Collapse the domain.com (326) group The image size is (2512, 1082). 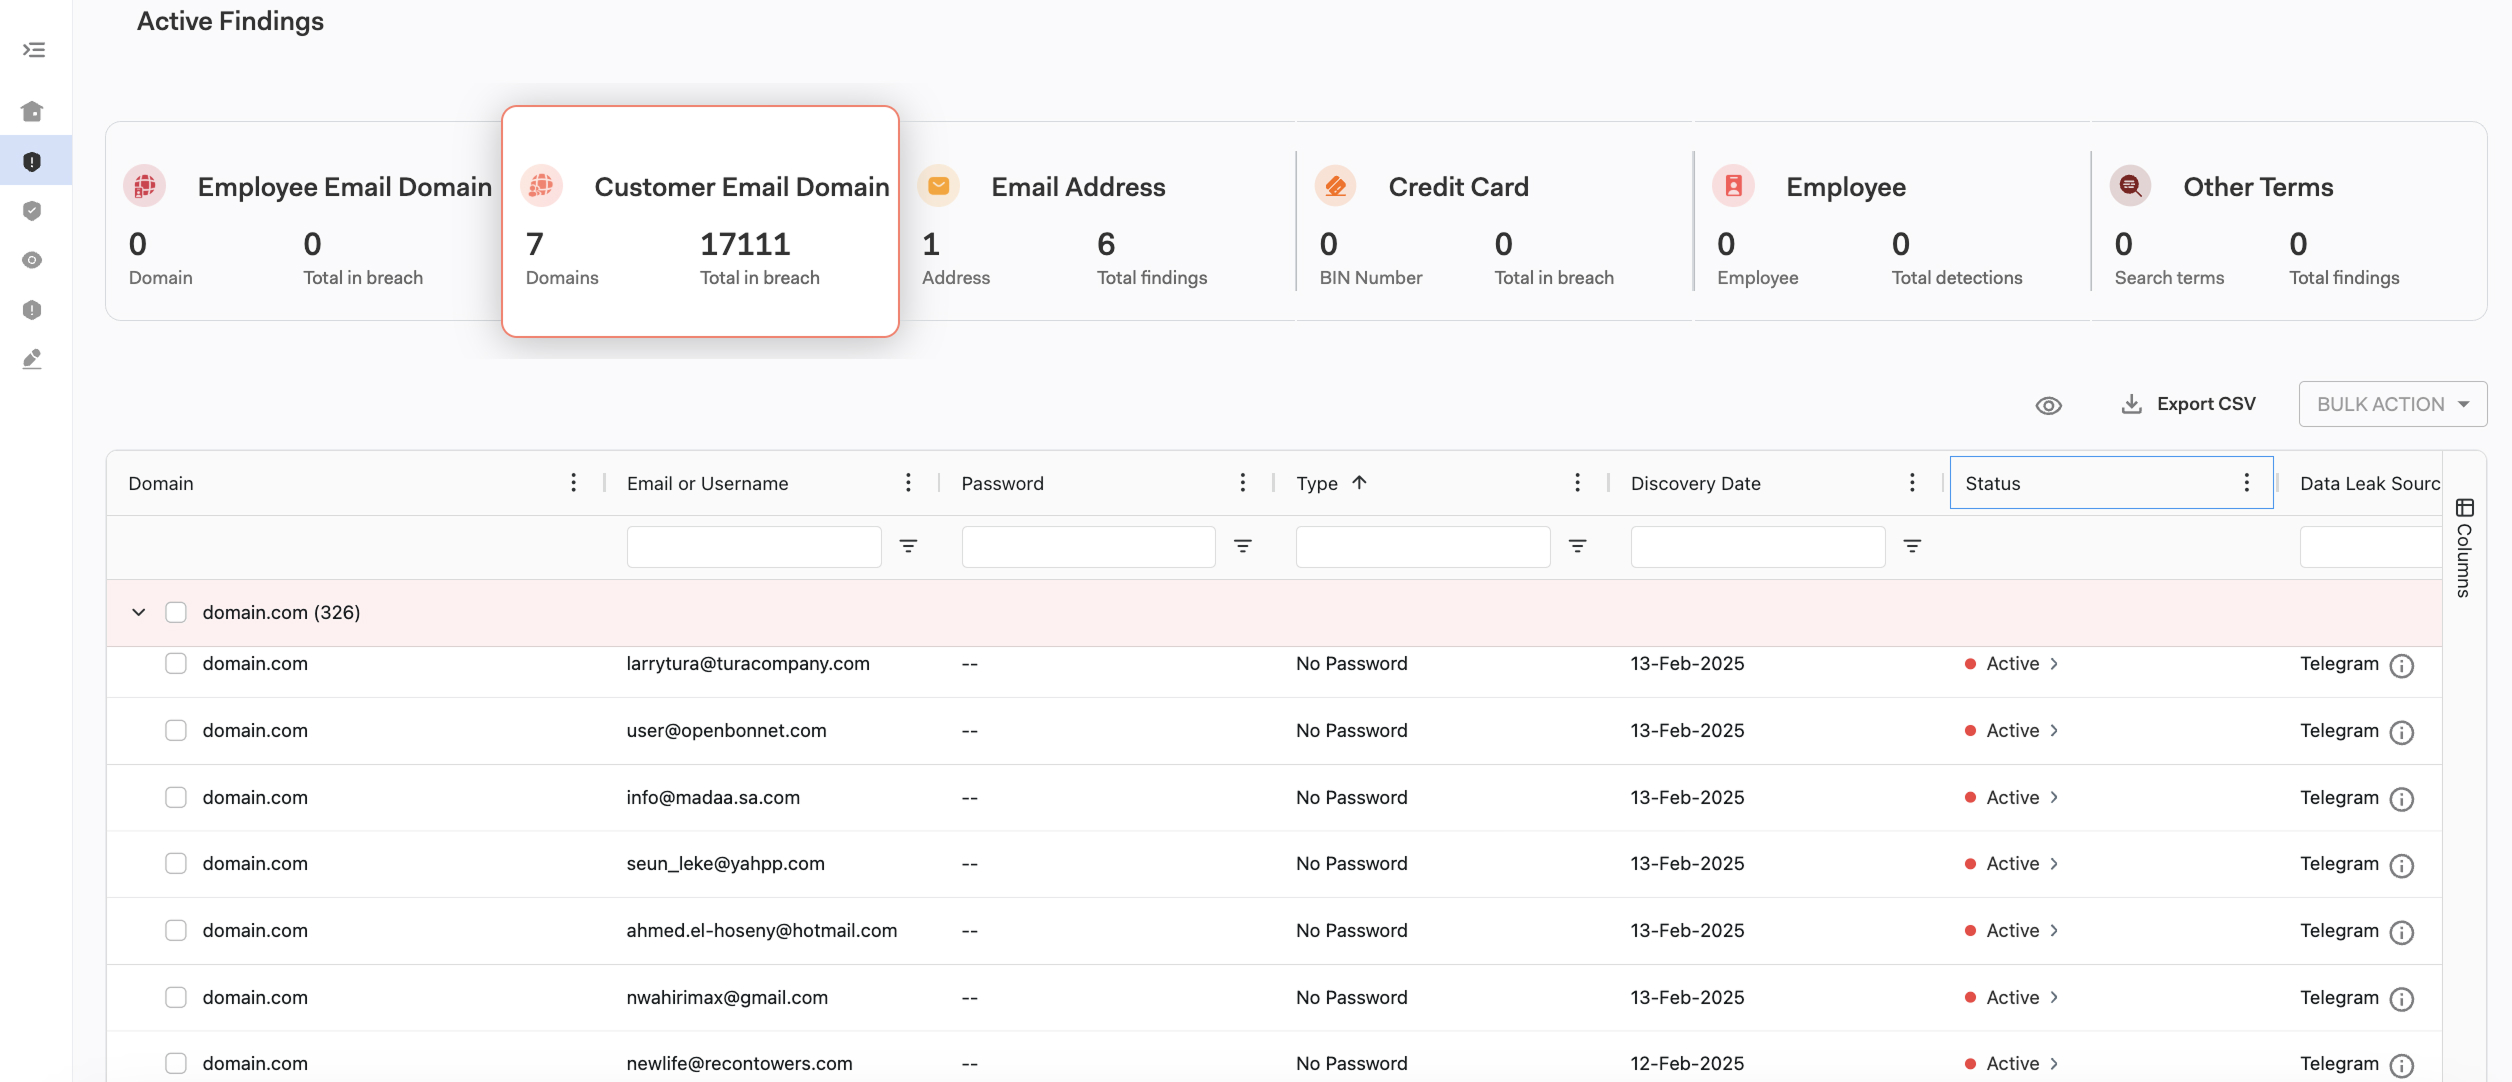click(139, 612)
